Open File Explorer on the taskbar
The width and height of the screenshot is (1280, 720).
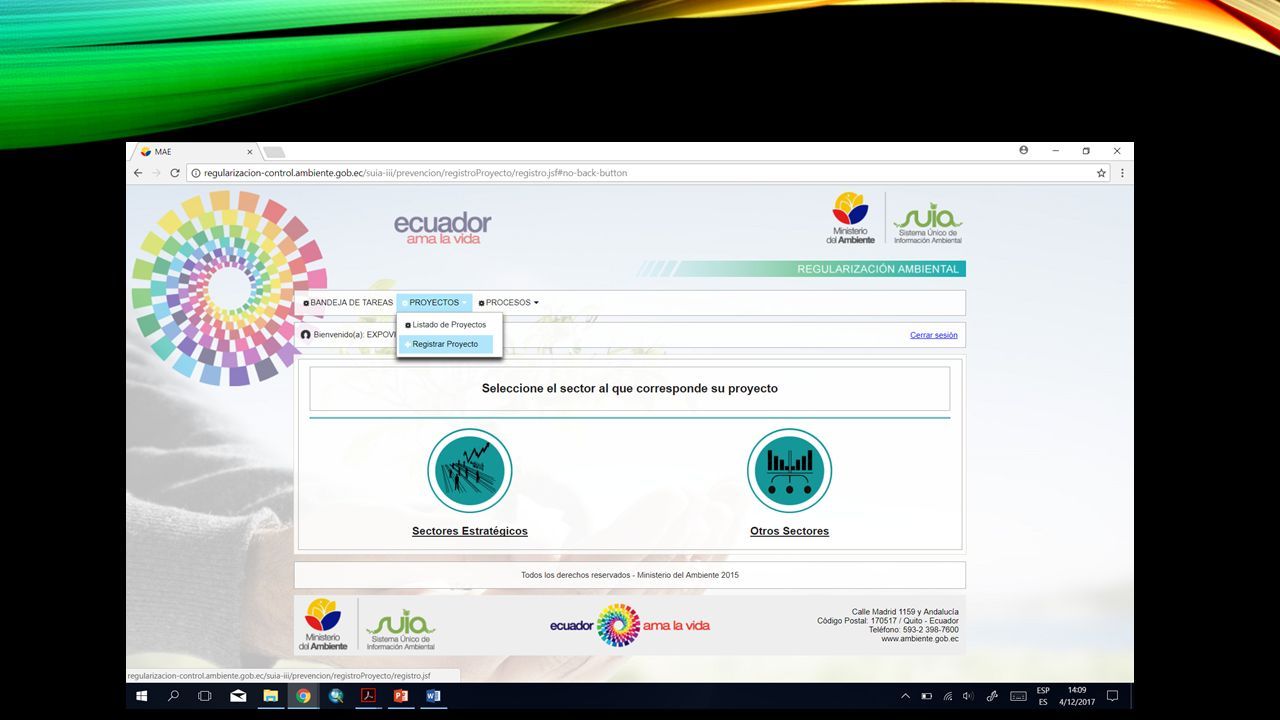coord(270,696)
